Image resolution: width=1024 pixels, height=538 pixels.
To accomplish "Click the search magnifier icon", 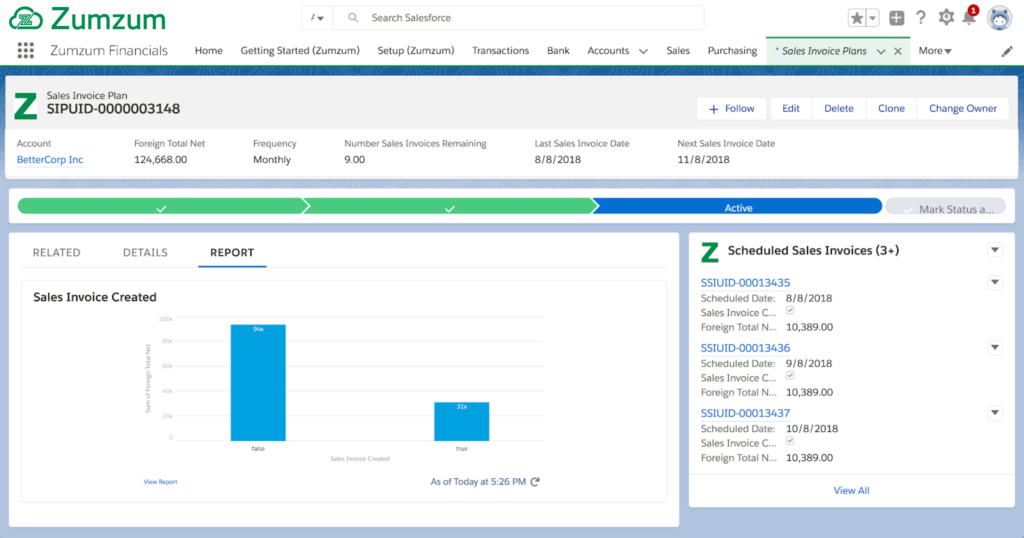I will pos(353,18).
